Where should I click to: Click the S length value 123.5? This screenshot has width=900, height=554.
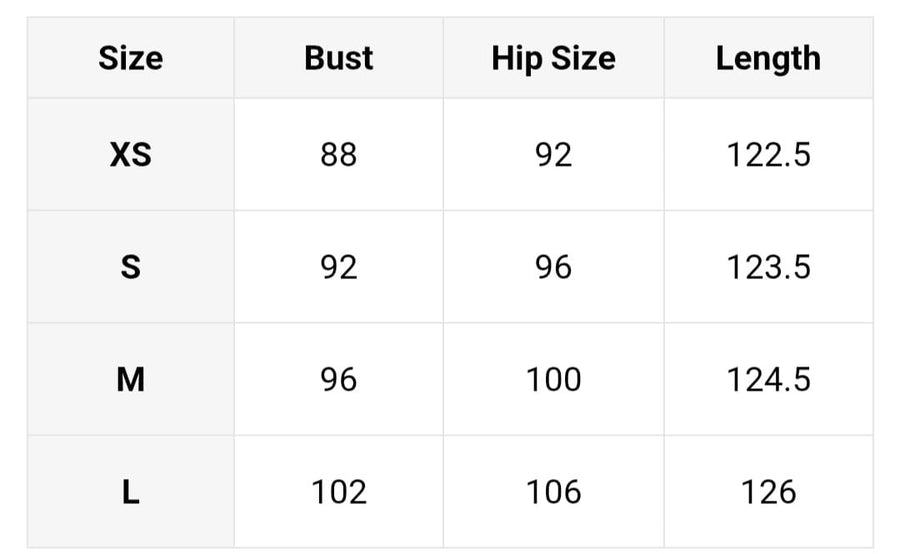tap(769, 267)
